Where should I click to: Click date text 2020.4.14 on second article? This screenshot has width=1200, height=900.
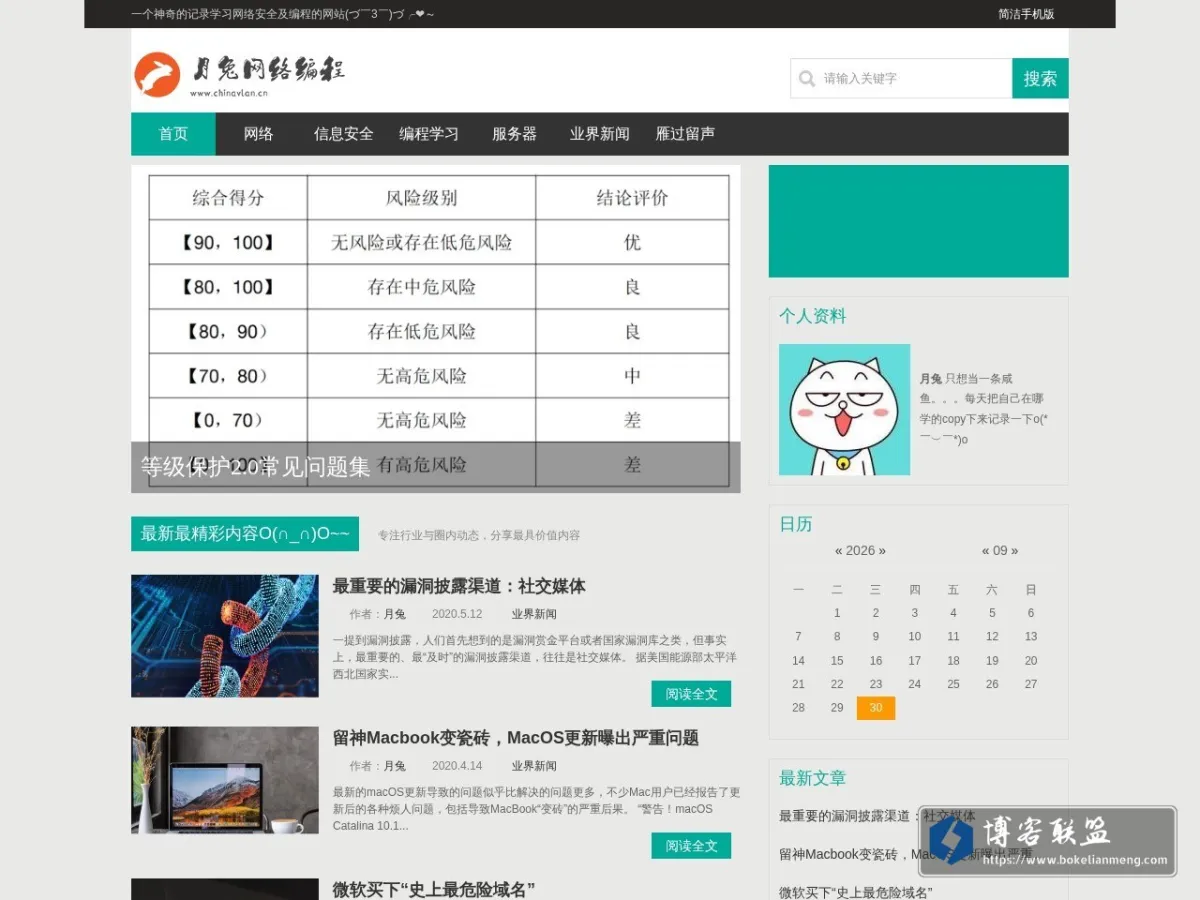pos(457,766)
